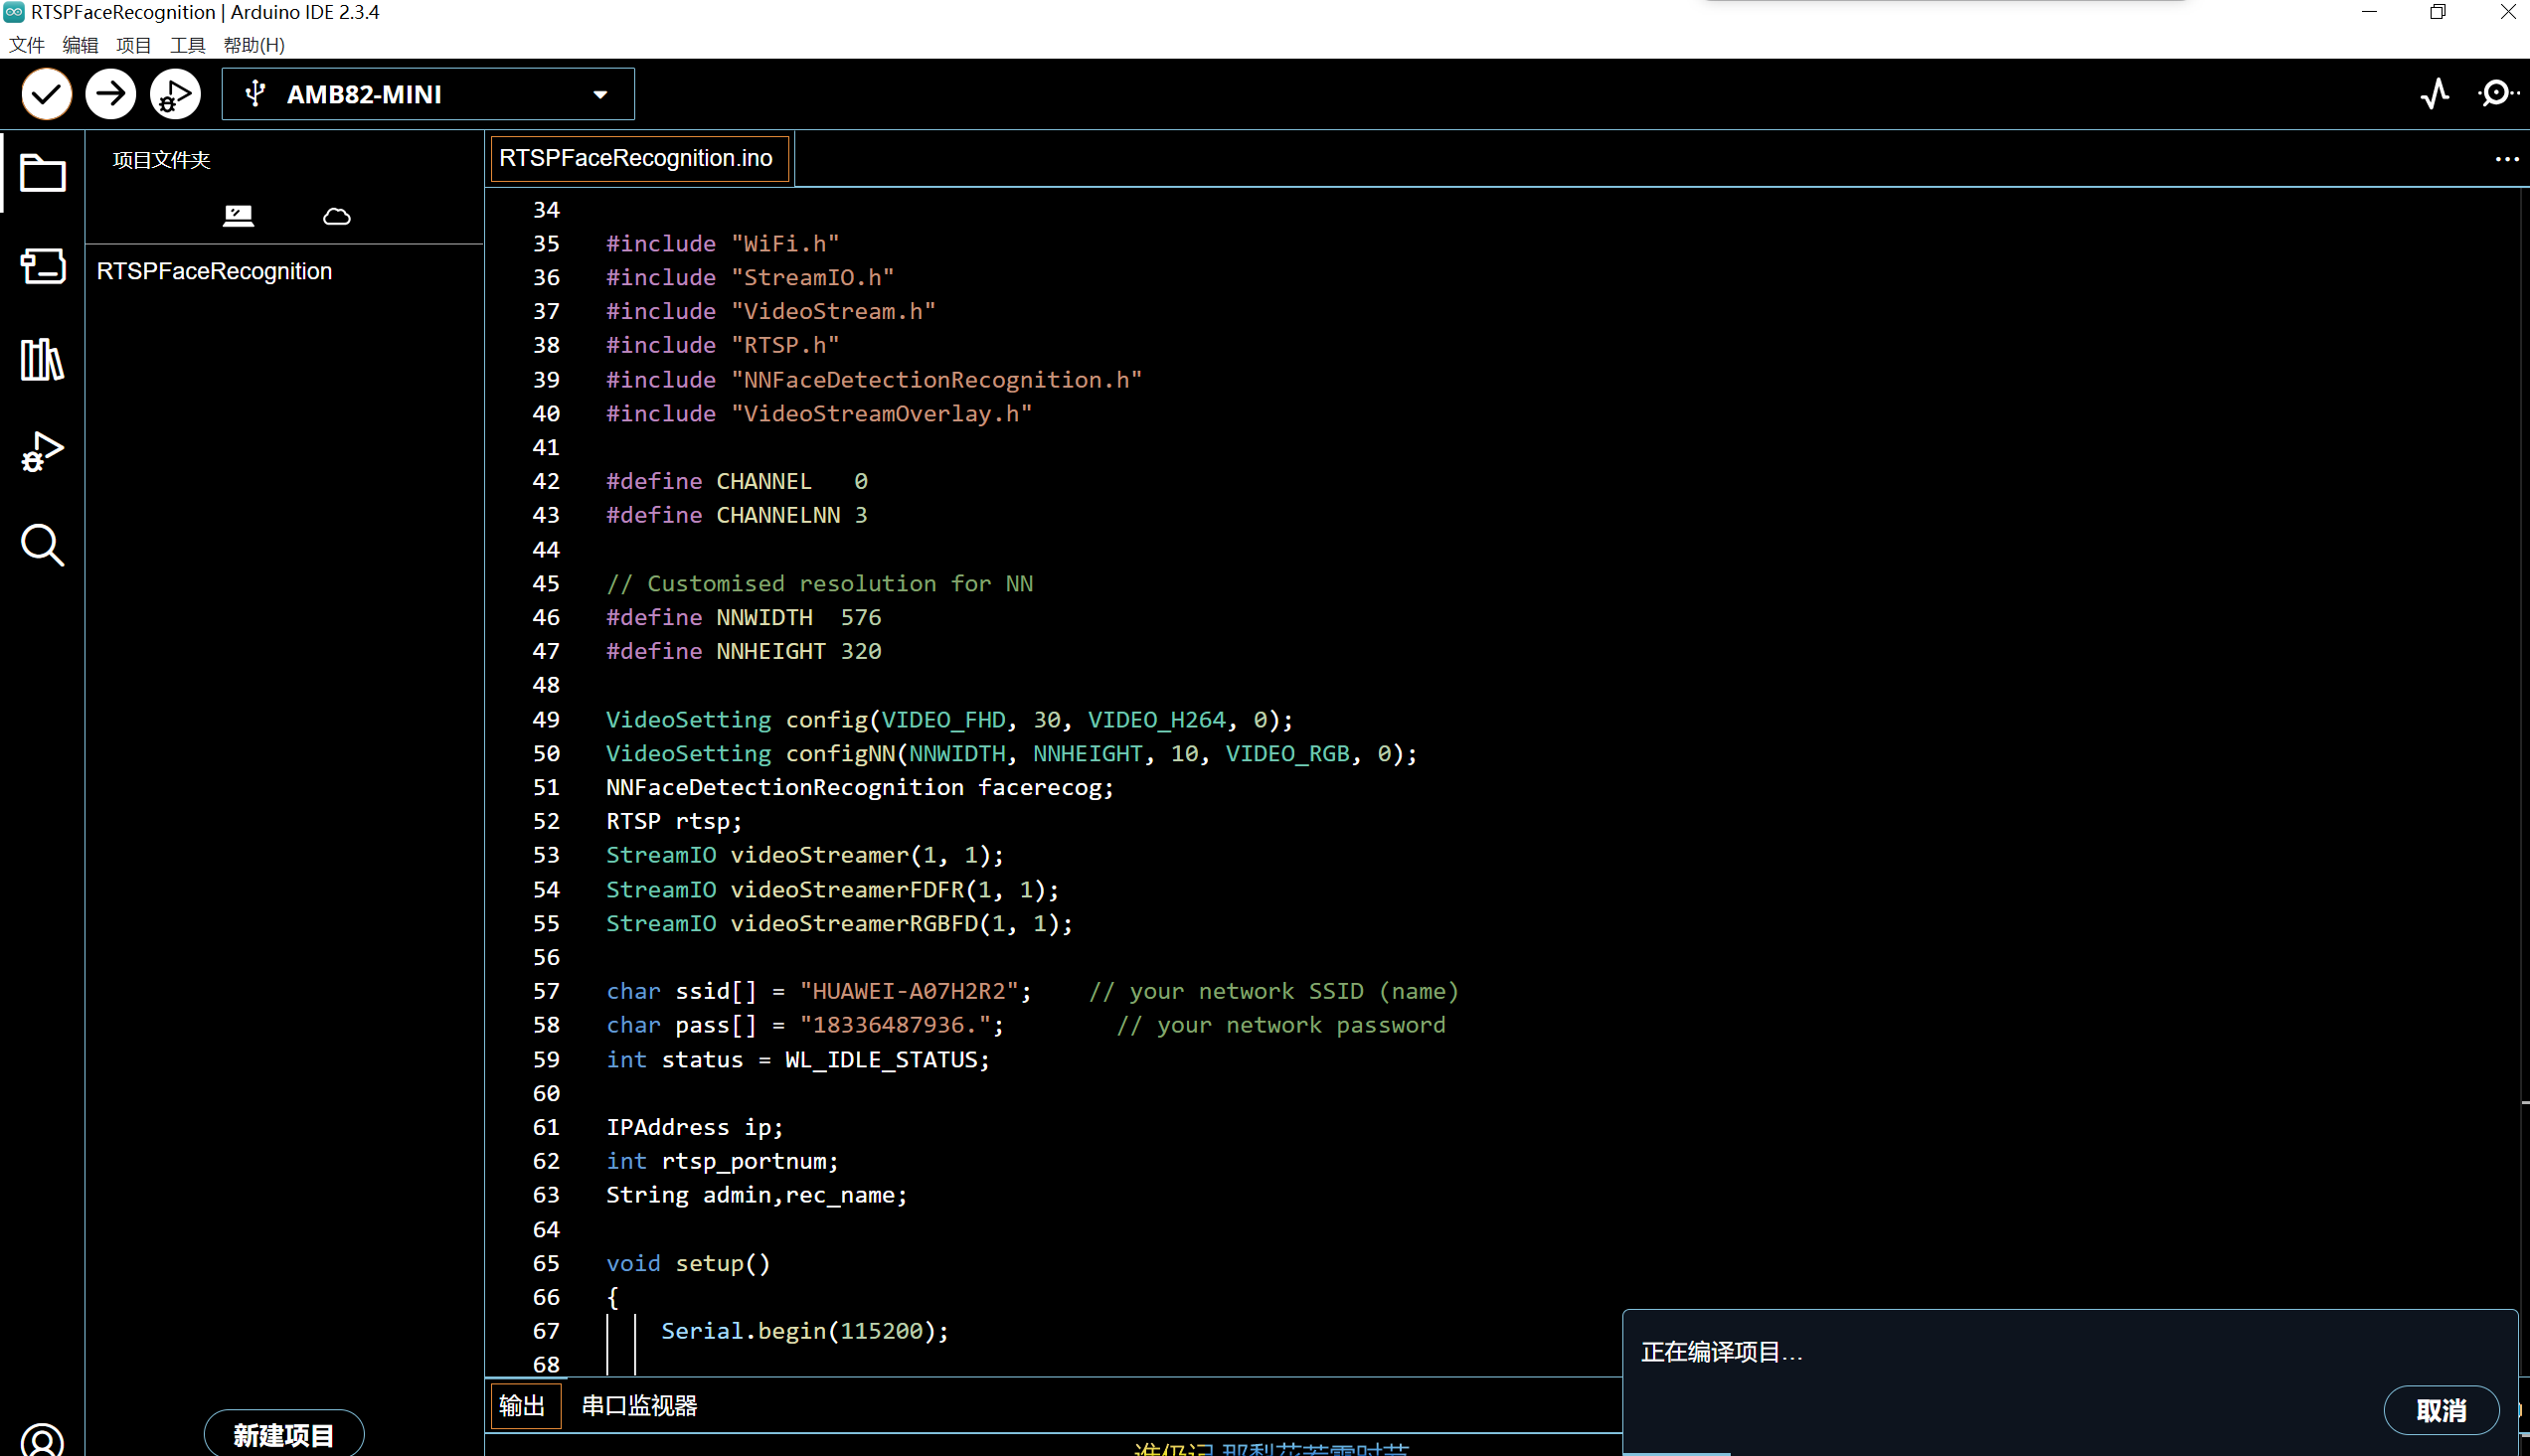Click the #define CHANNELNN 3 line
Screen dimensions: 2530x1456
737,515
